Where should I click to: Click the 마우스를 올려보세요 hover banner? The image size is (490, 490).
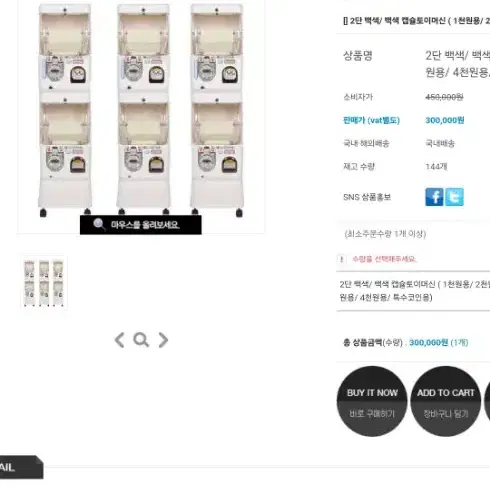141,225
